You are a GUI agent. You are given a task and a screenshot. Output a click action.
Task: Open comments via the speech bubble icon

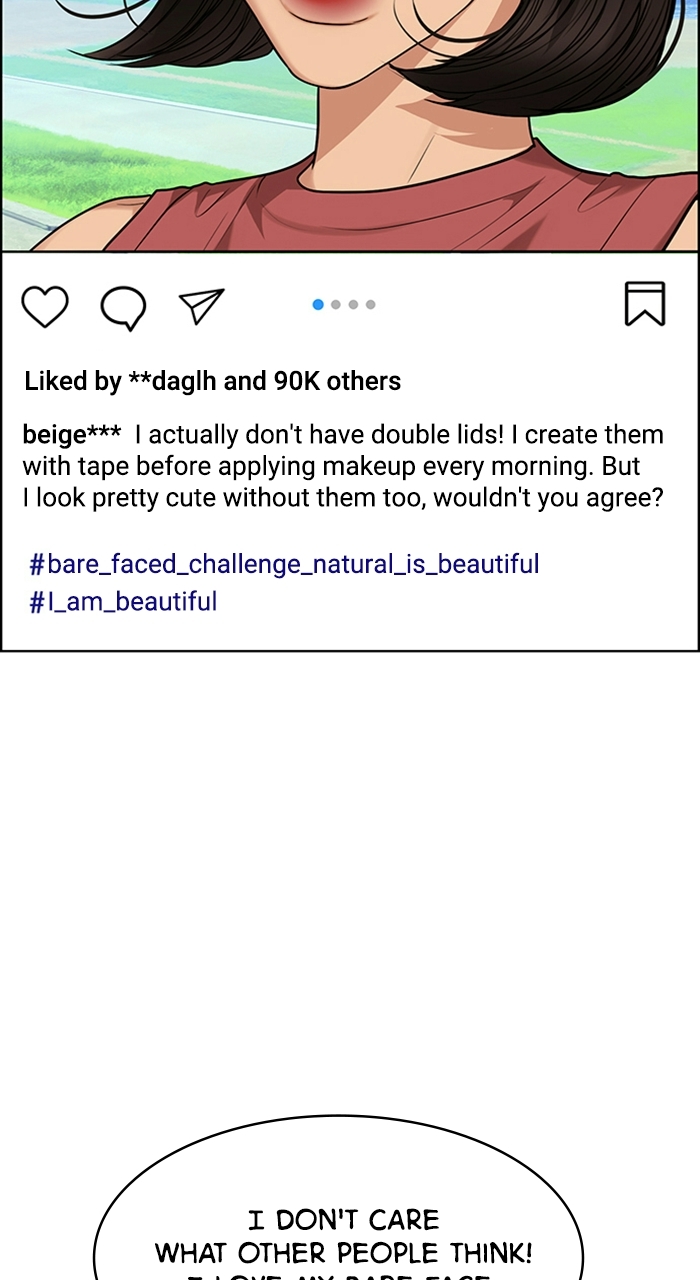click(123, 307)
